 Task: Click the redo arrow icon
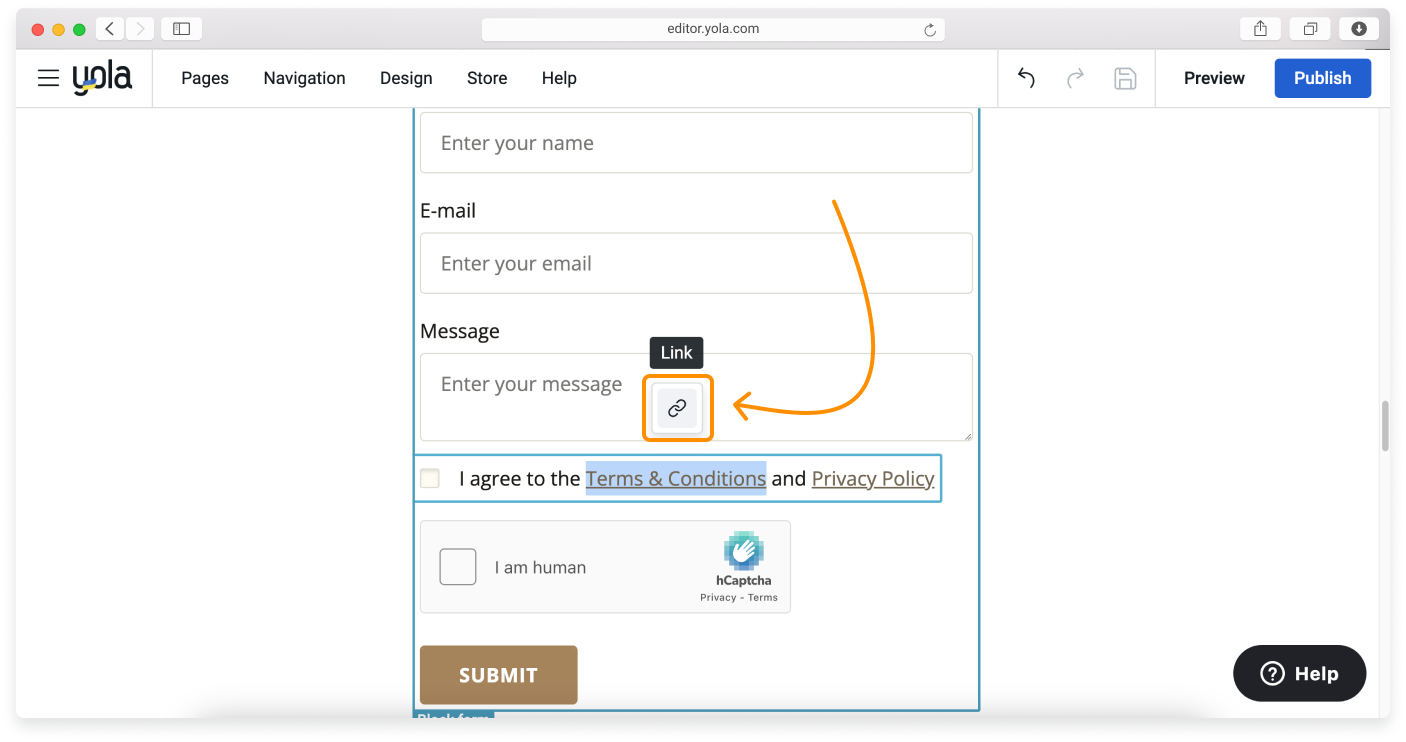pos(1076,78)
